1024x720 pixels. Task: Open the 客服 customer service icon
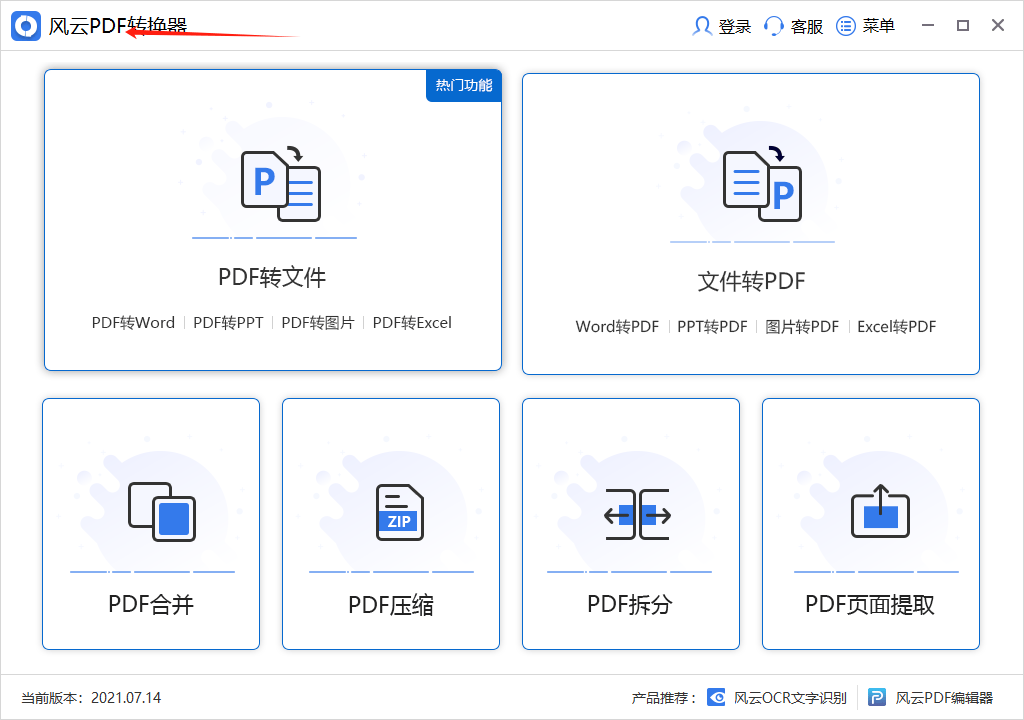click(772, 25)
